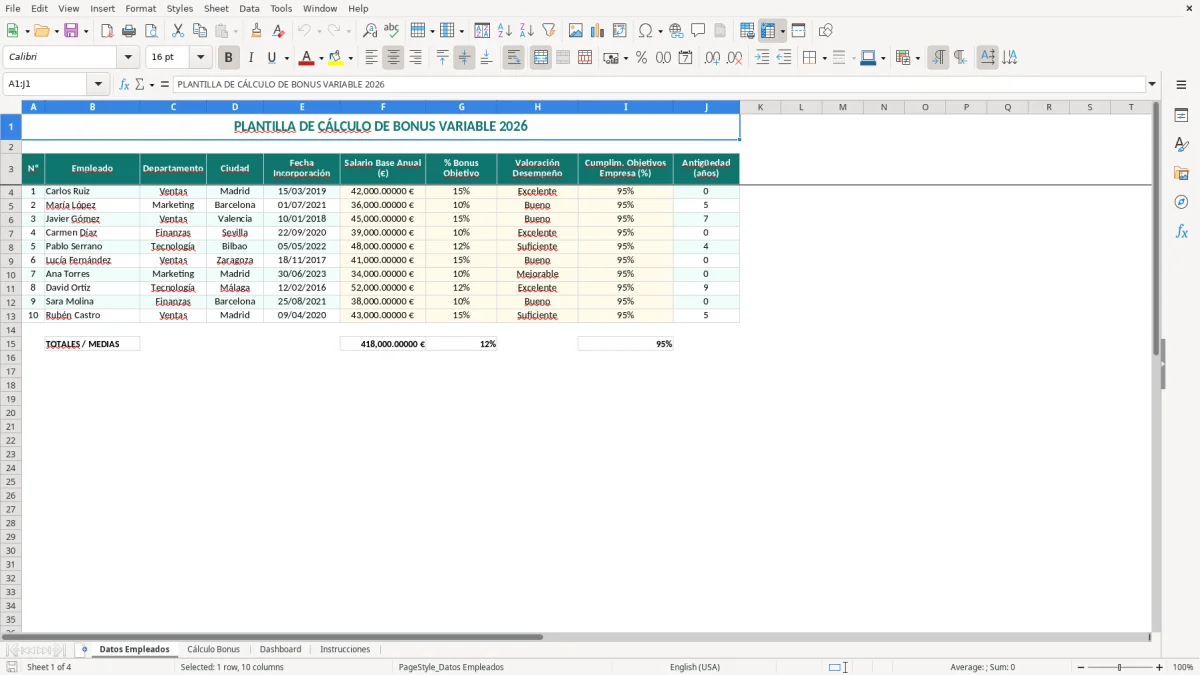Open sidebar Gallery panel
The height and width of the screenshot is (675, 1200).
pyautogui.click(x=1181, y=173)
